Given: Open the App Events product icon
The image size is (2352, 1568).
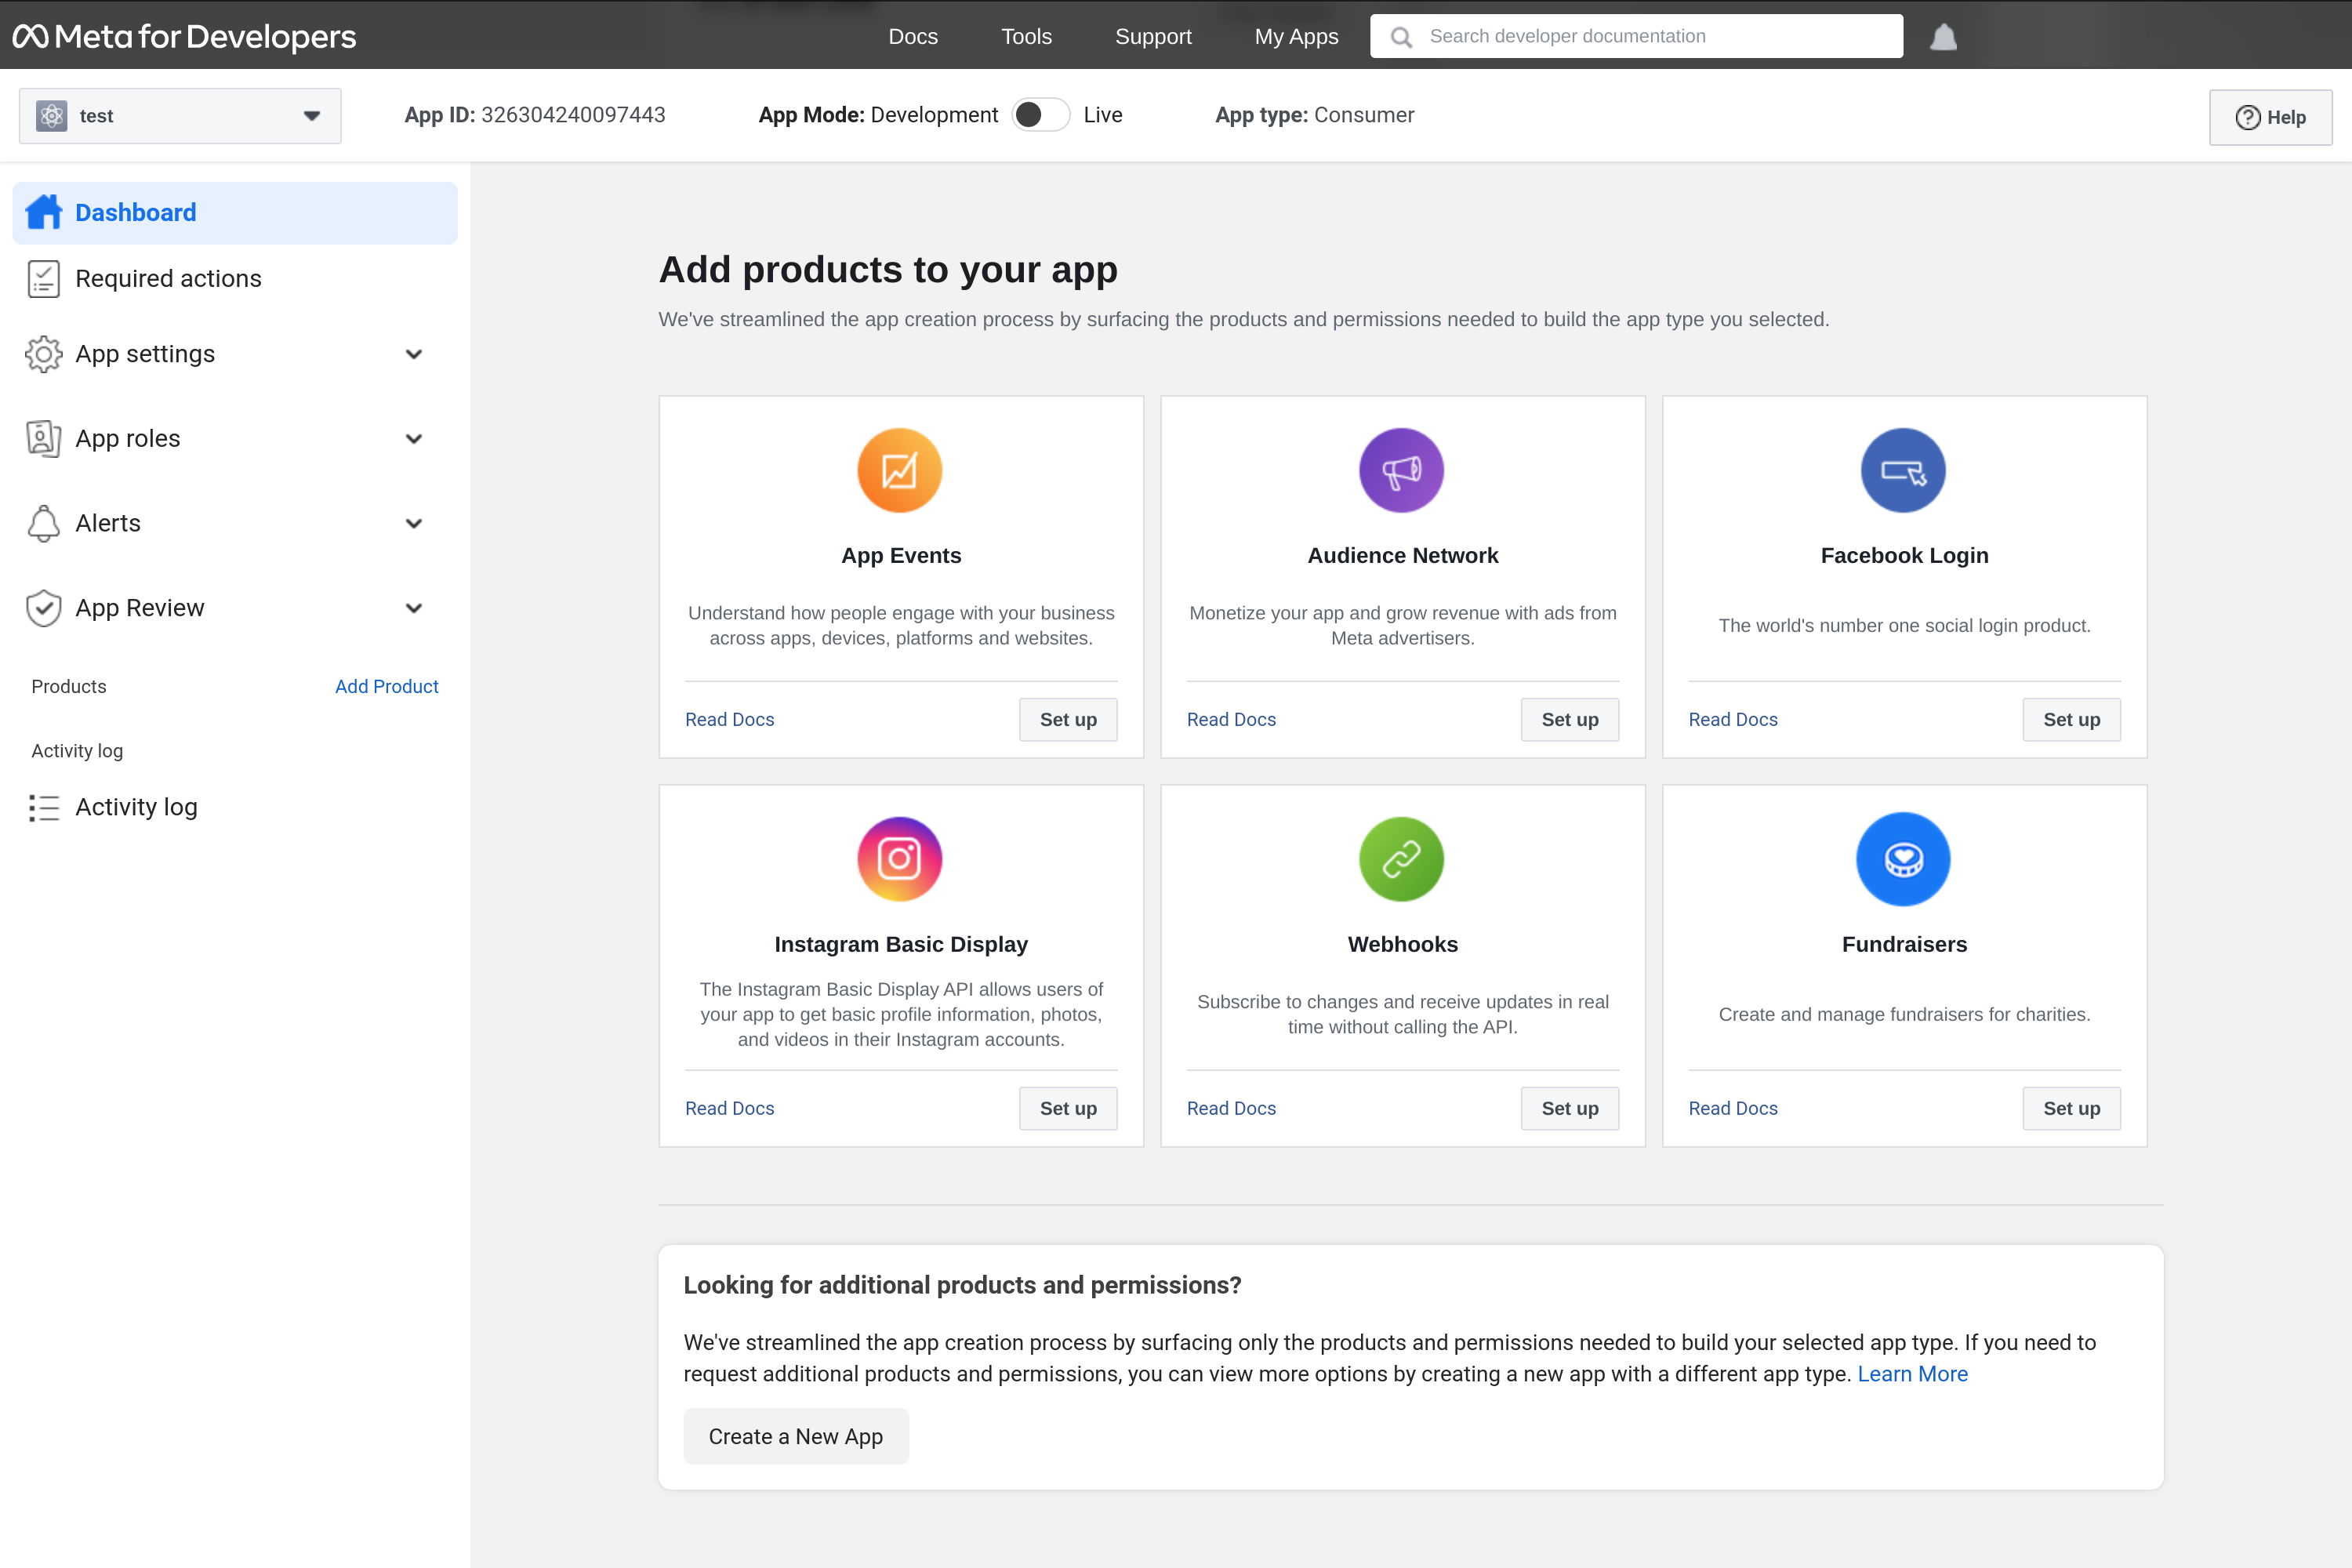Looking at the screenshot, I should (x=899, y=470).
